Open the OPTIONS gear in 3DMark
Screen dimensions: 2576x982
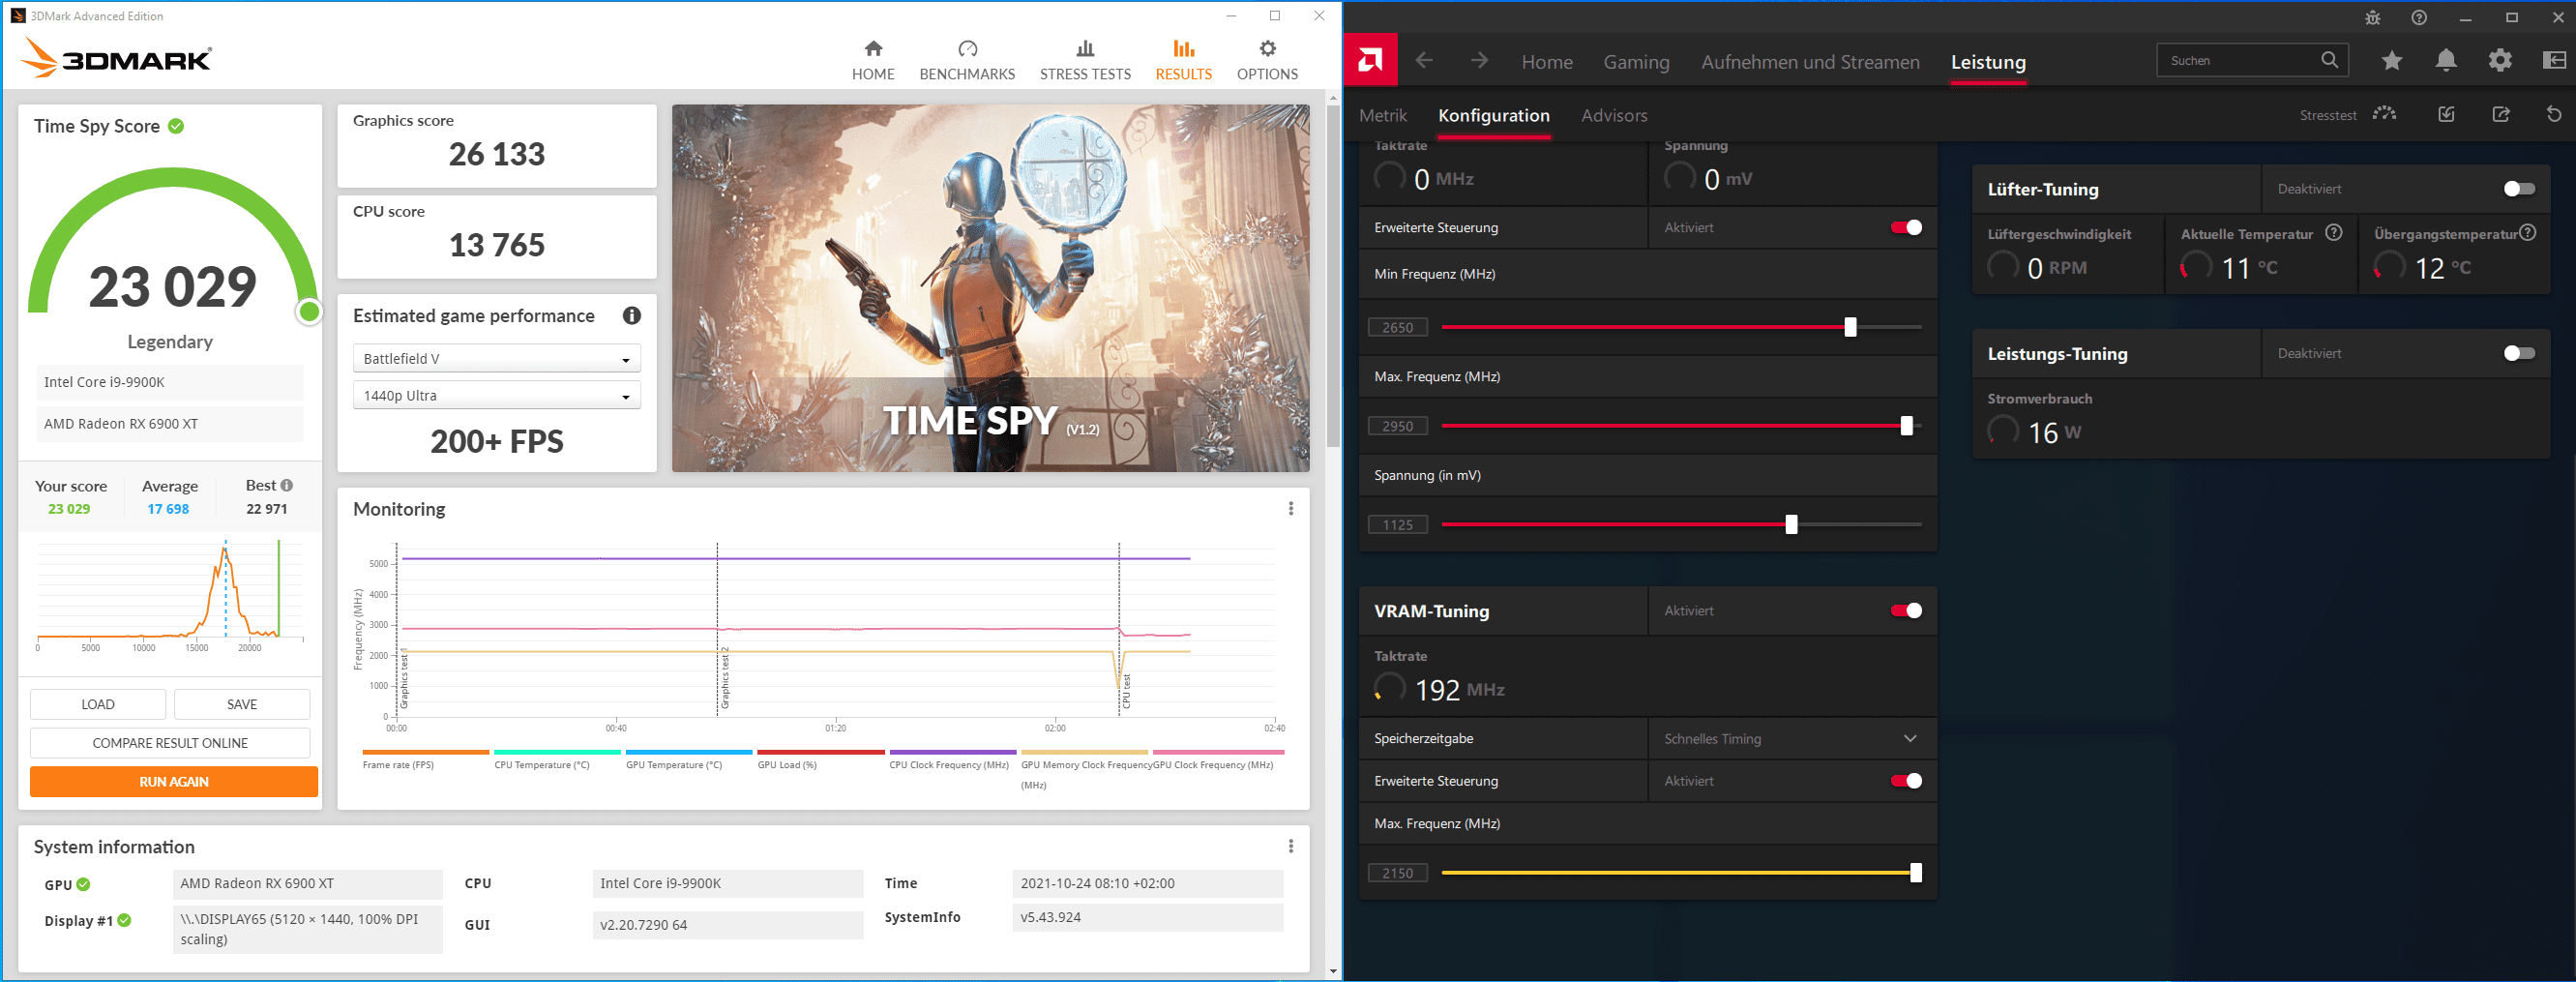[1267, 49]
